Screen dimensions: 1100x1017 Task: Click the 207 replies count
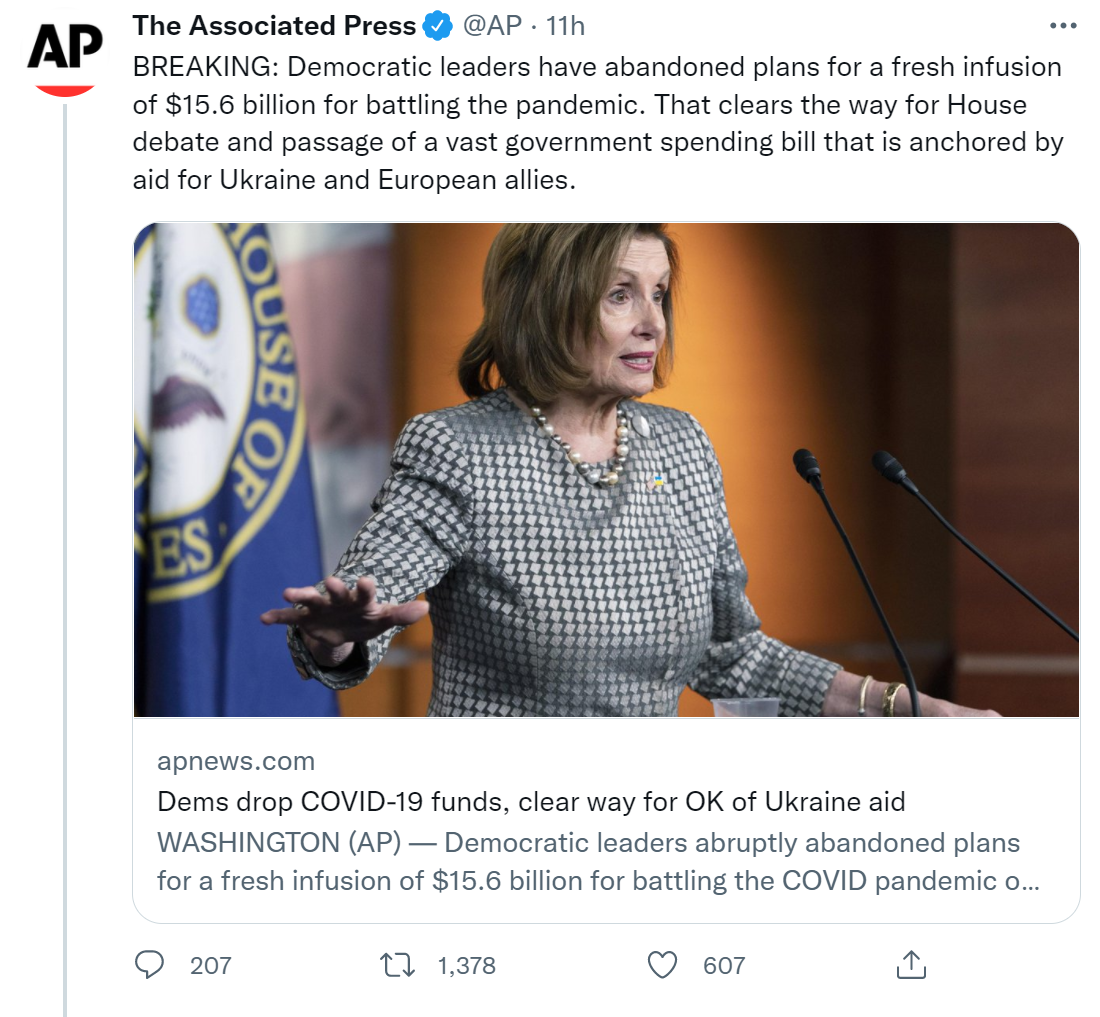210,965
